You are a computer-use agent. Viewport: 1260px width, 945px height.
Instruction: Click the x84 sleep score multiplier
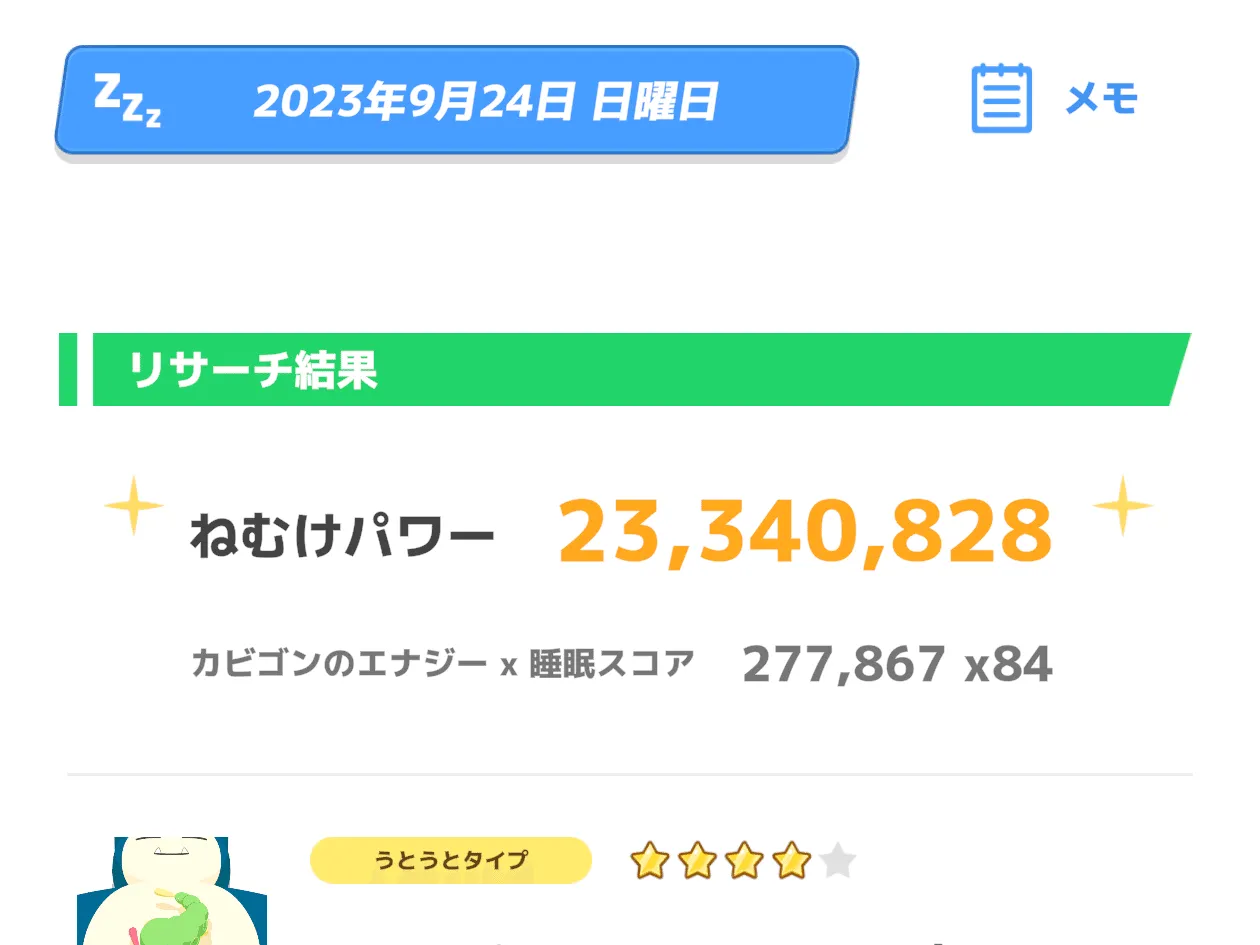click(x=1008, y=664)
